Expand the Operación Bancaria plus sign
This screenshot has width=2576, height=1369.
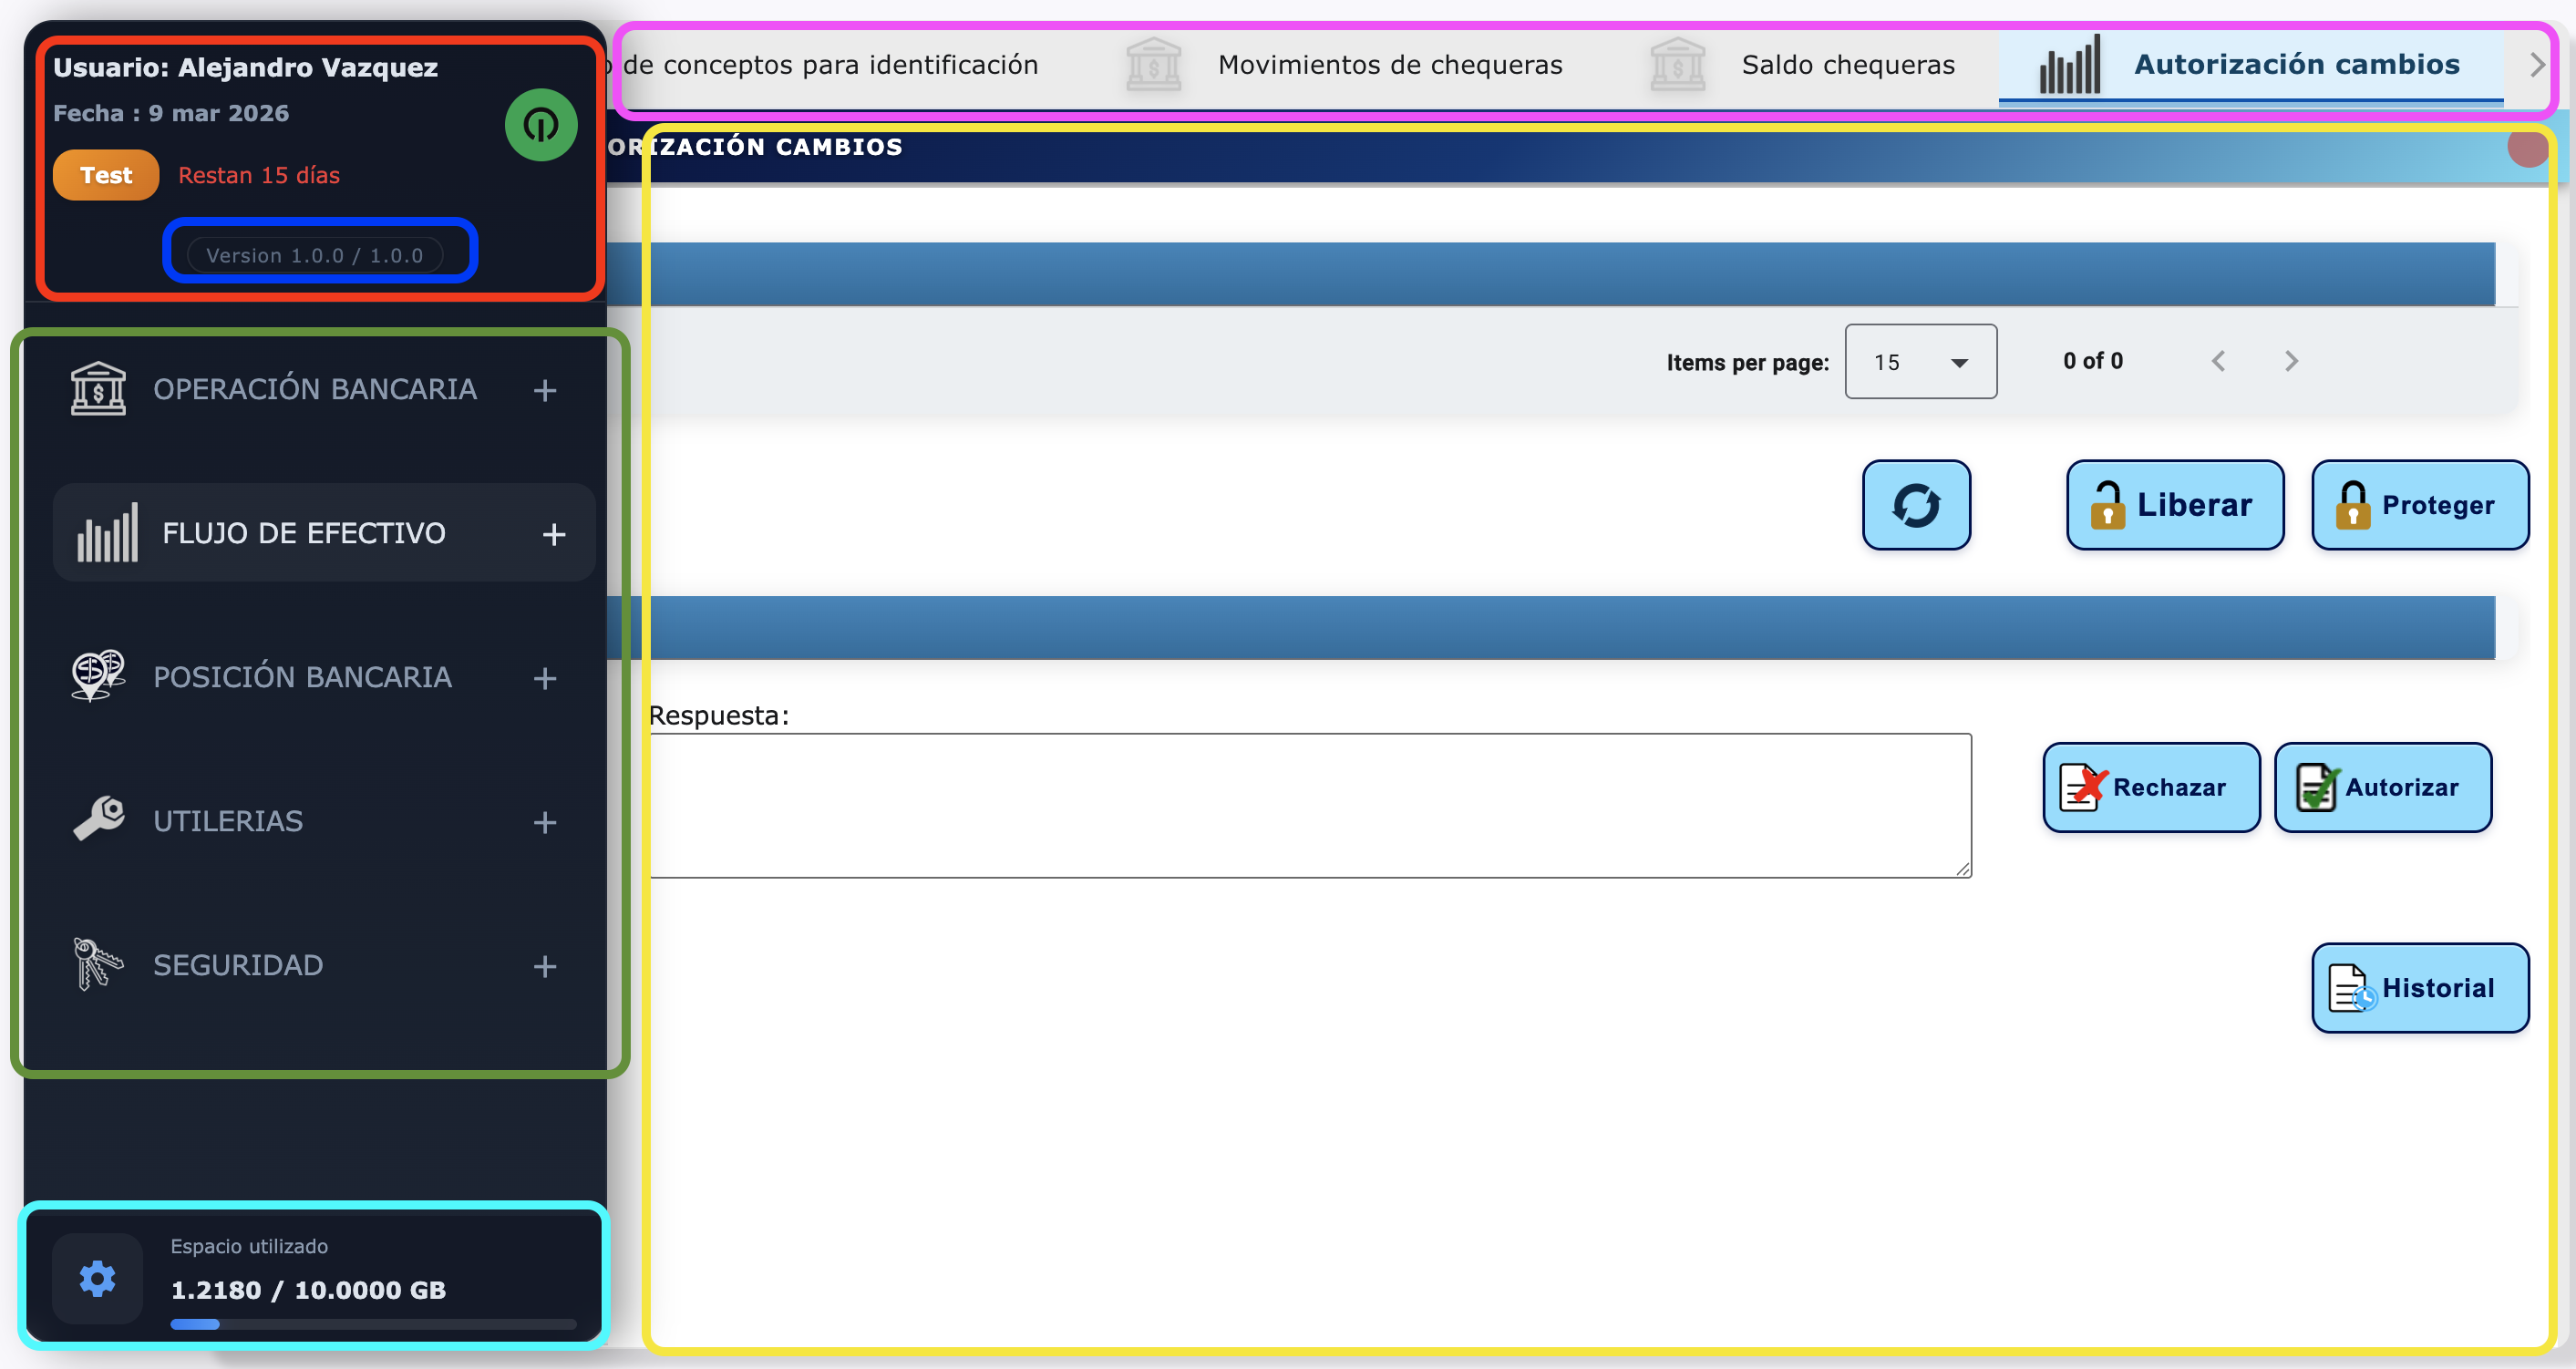[544, 390]
